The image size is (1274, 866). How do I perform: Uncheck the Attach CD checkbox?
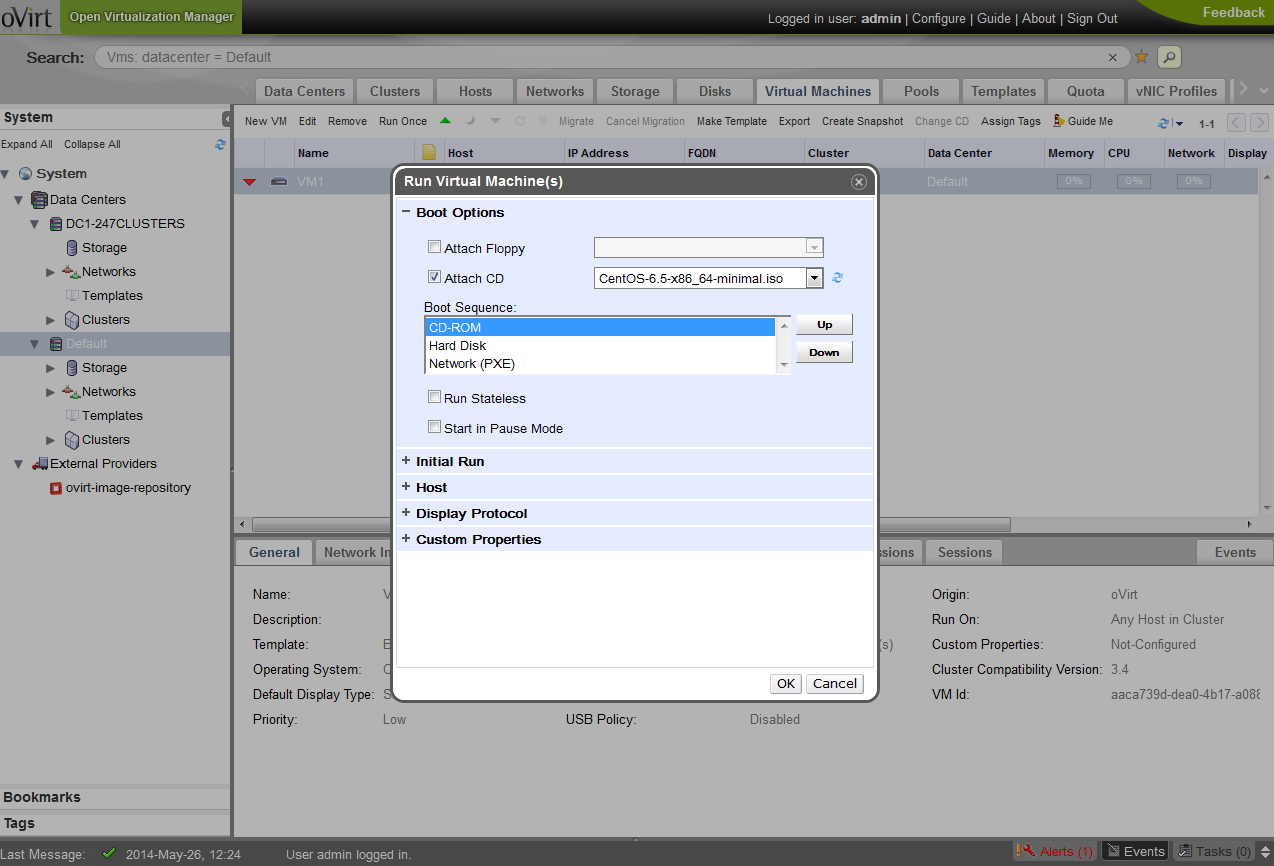(434, 278)
